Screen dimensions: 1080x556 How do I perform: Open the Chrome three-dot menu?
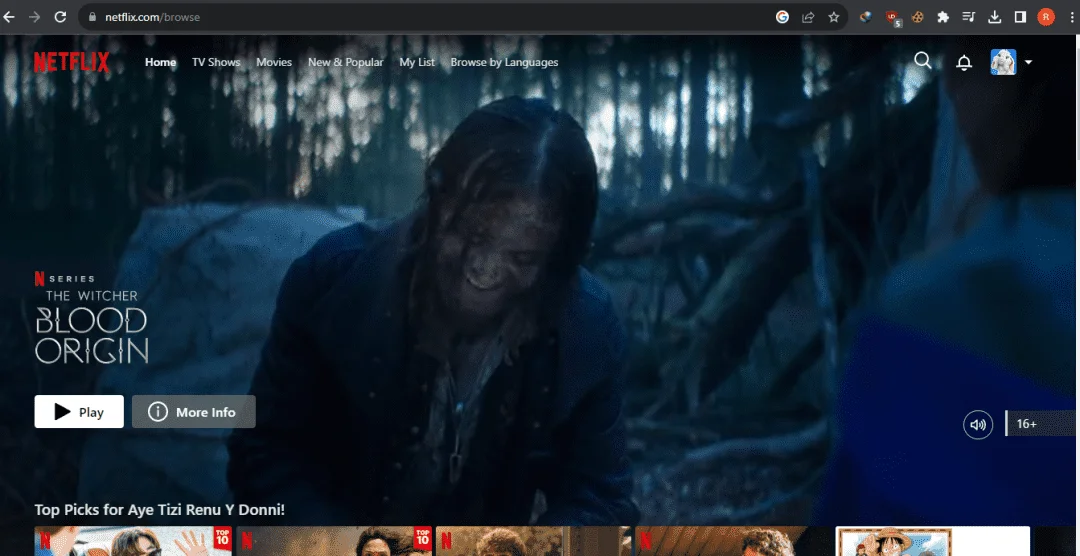tap(1071, 17)
